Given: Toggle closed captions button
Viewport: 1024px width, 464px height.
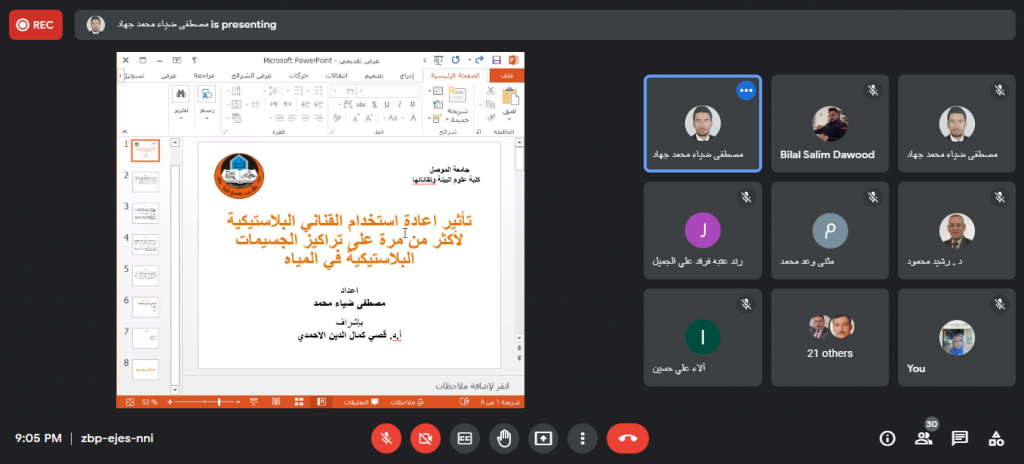Looking at the screenshot, I should pos(465,438).
